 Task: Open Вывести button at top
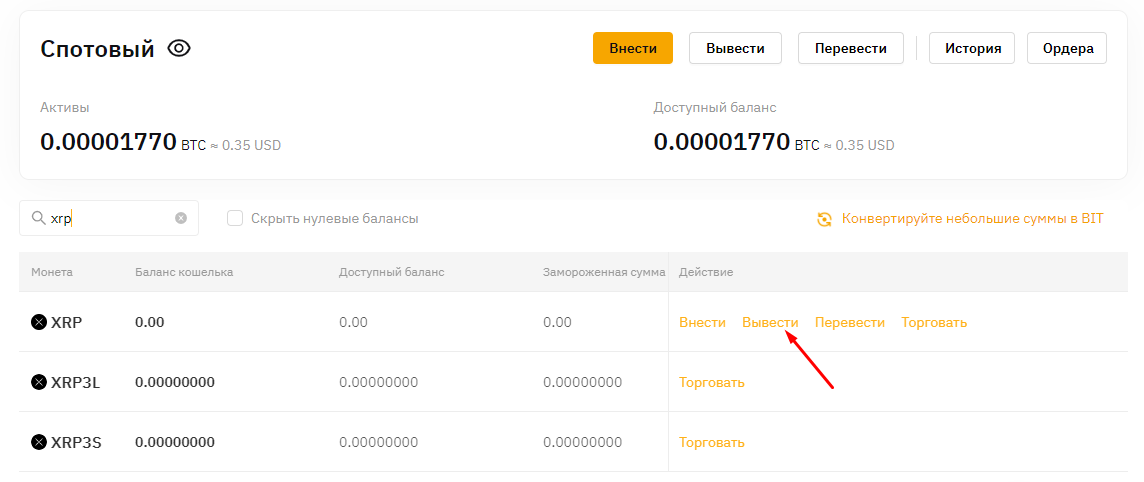coord(735,48)
